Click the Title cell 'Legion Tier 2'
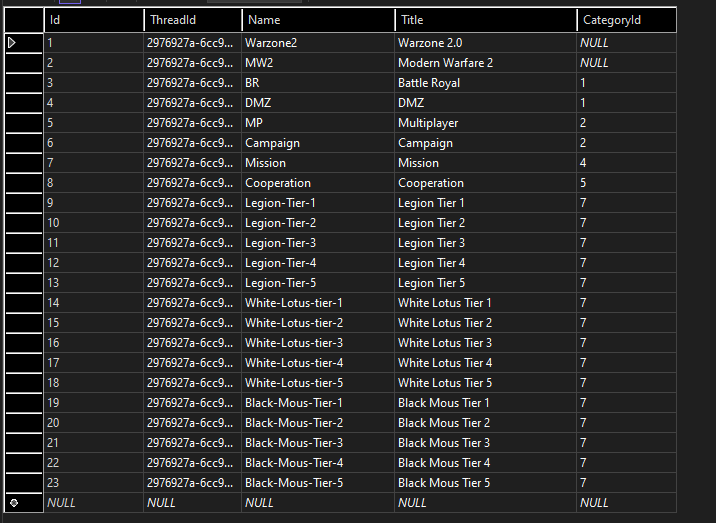 (x=485, y=223)
